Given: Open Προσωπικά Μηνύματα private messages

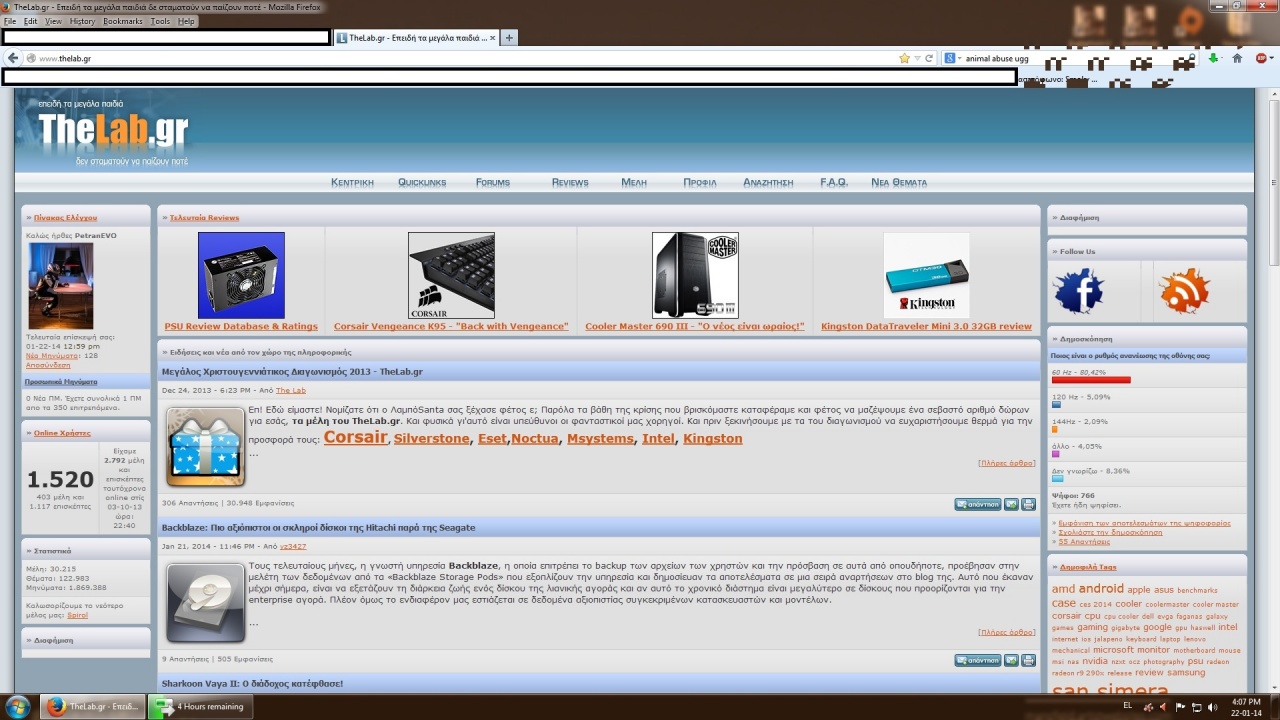Looking at the screenshot, I should tap(61, 381).
